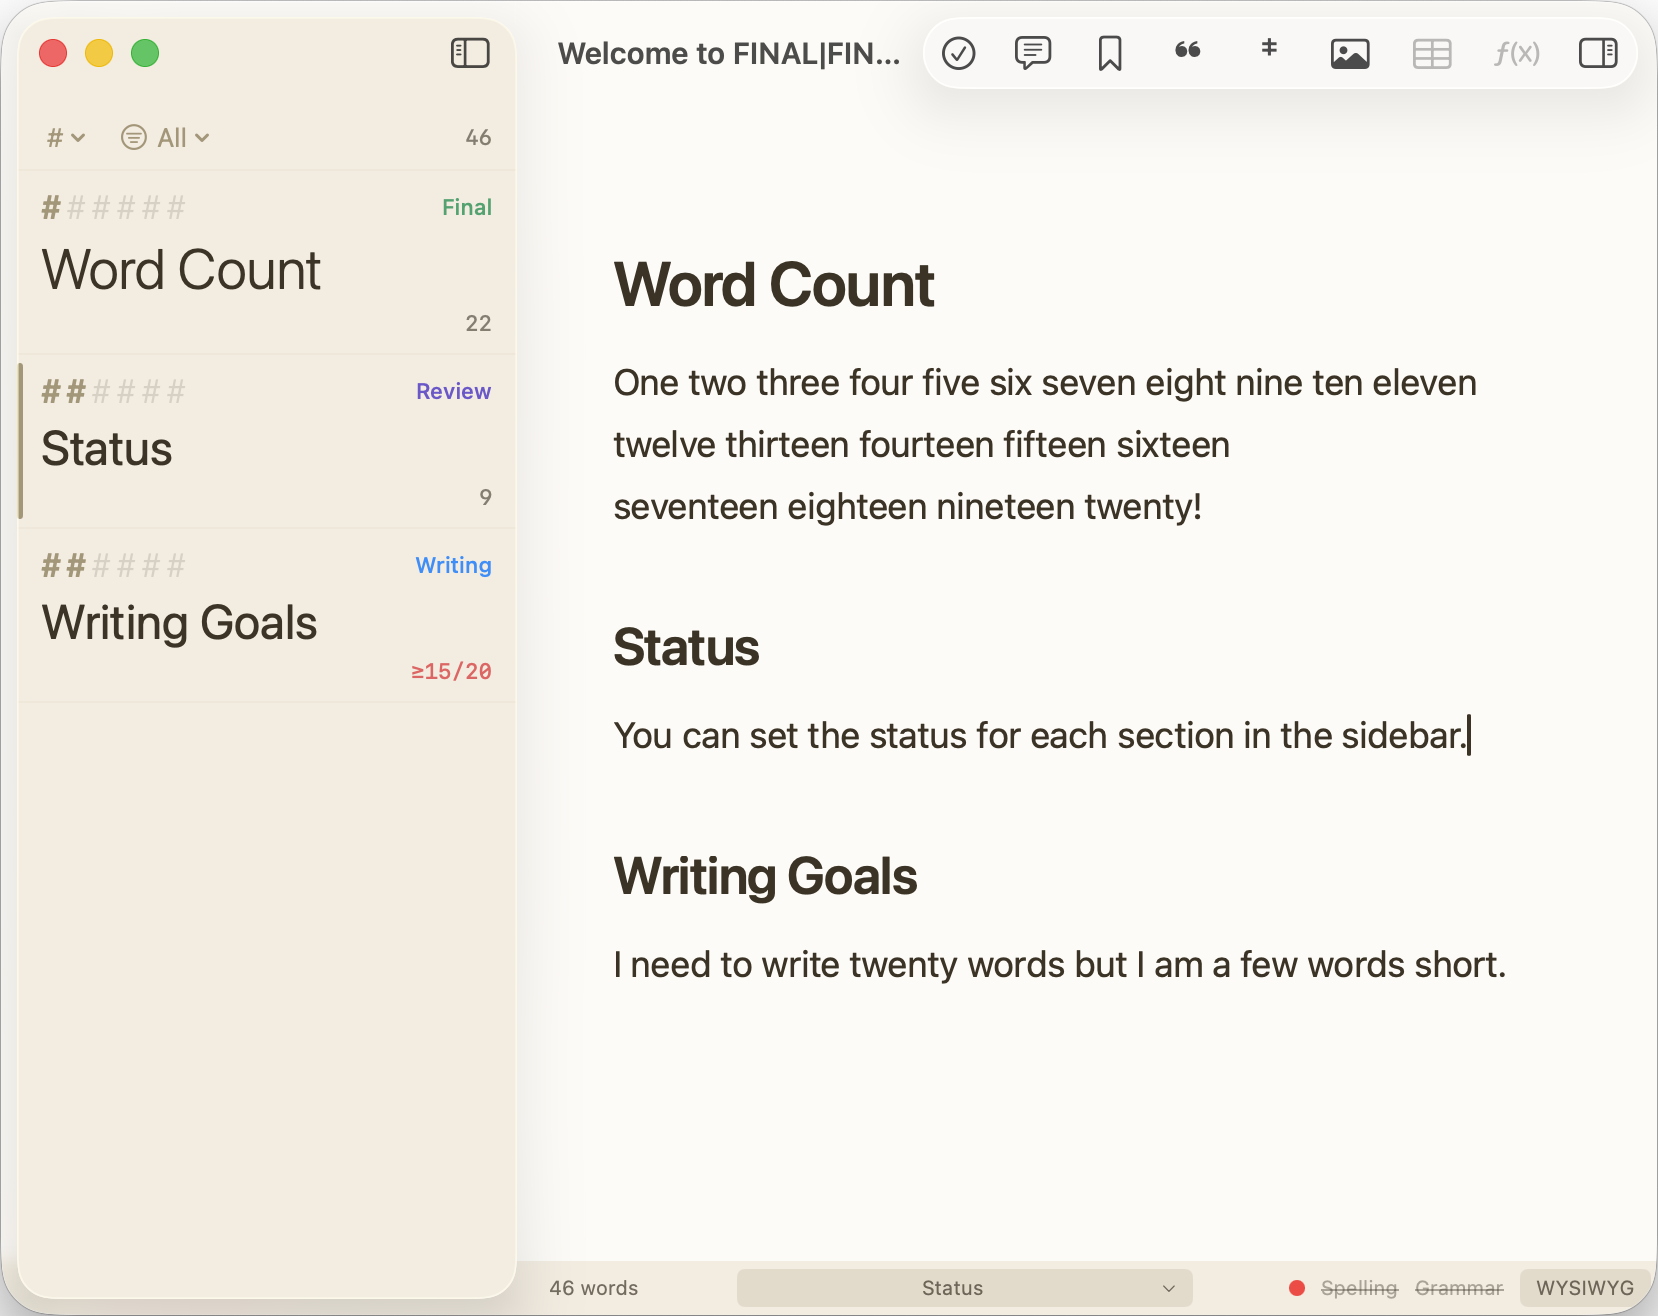Click the Writing Goals heading in editor
Viewport: 1658px width, 1316px height.
pos(765,877)
